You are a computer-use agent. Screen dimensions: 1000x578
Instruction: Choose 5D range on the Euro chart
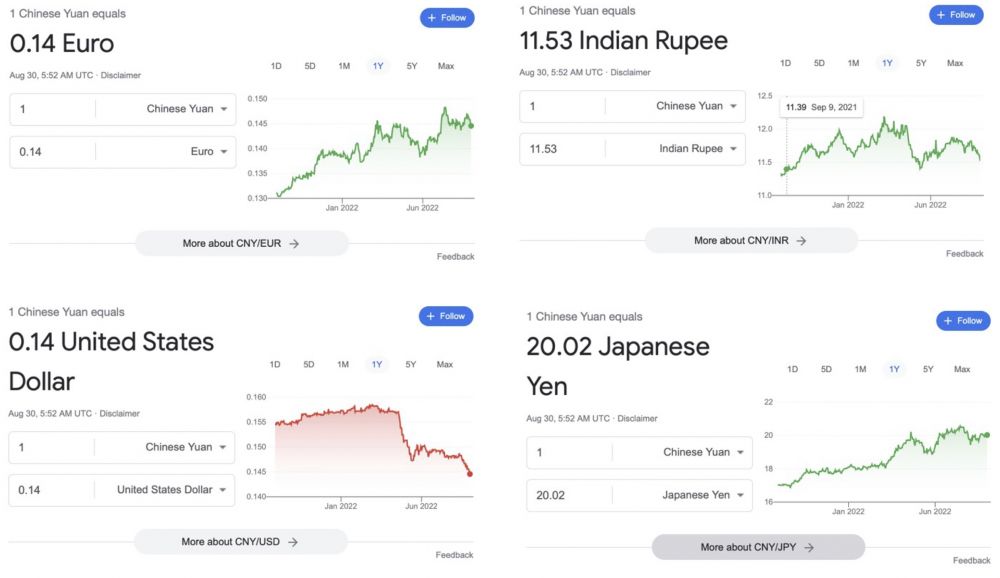pyautogui.click(x=310, y=66)
